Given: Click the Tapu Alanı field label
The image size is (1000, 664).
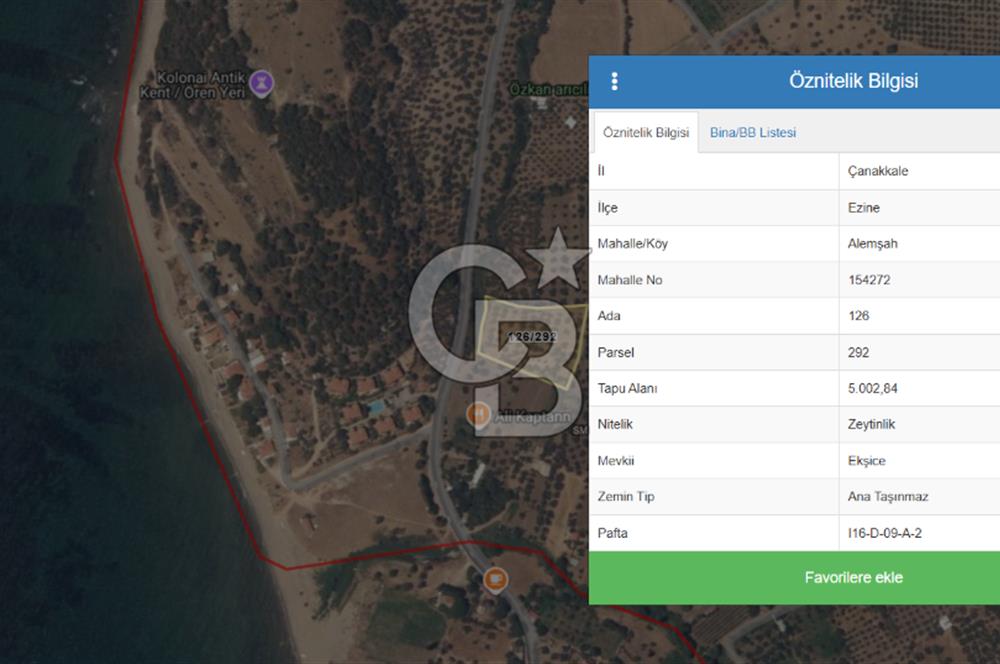Looking at the screenshot, I should coord(627,388).
